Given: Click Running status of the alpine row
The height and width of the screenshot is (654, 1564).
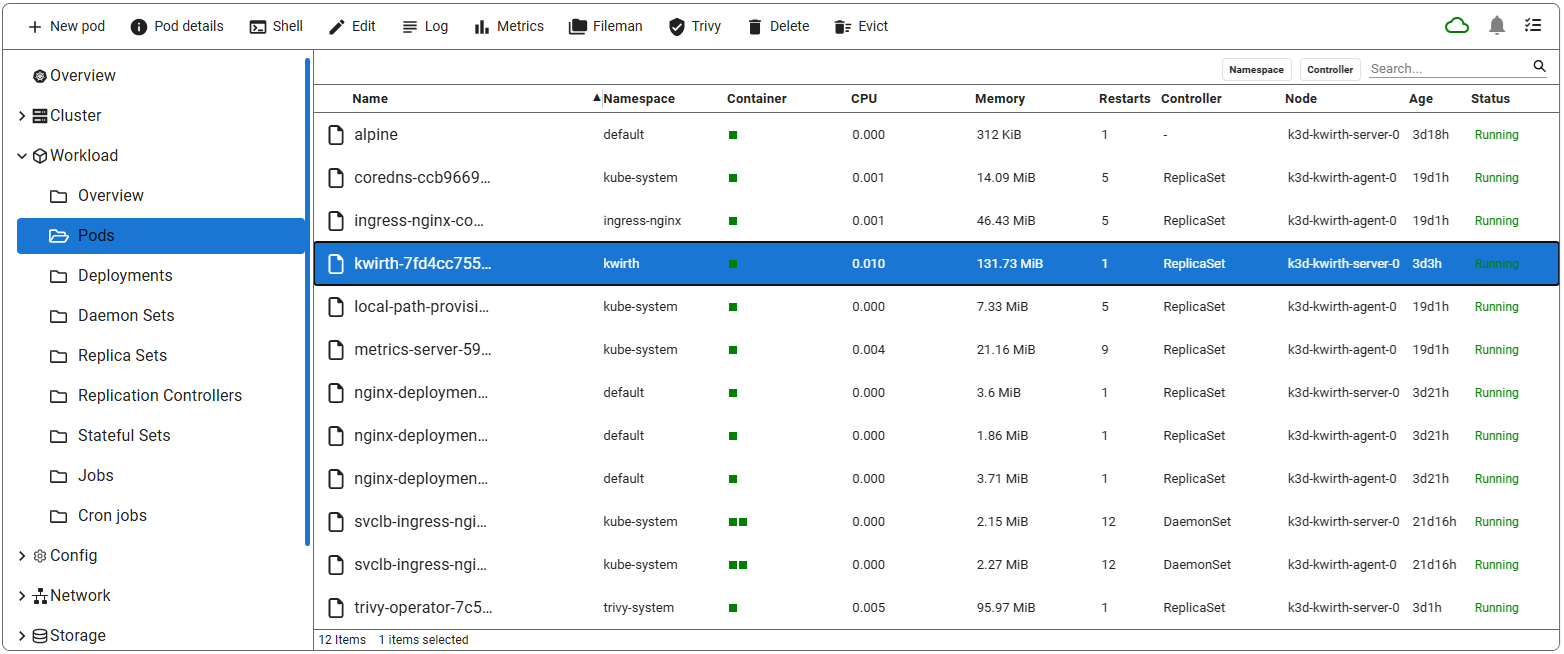Looking at the screenshot, I should 1497,135.
